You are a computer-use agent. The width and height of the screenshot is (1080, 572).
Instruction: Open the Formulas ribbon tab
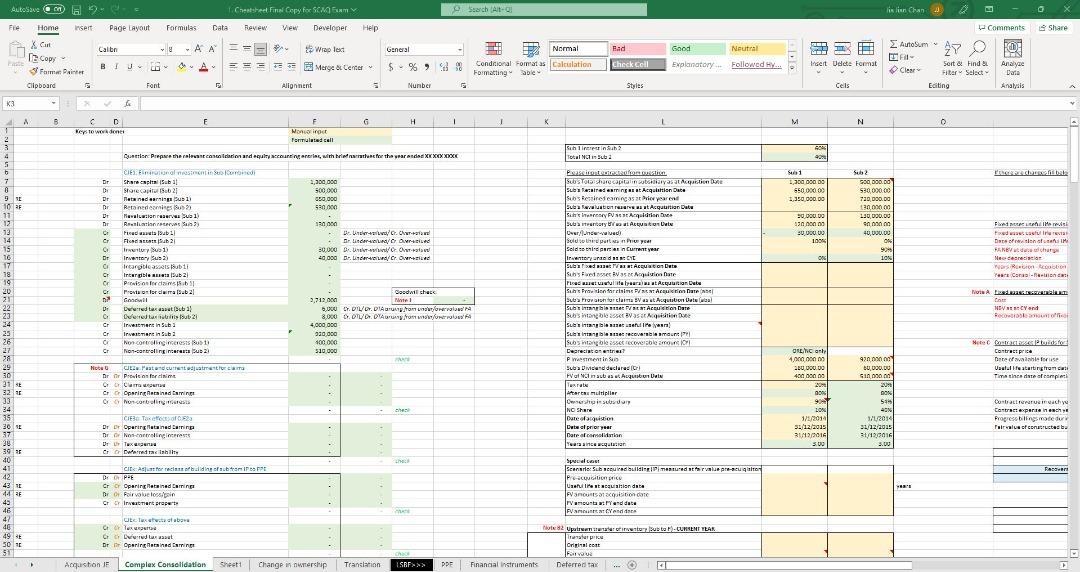point(181,28)
